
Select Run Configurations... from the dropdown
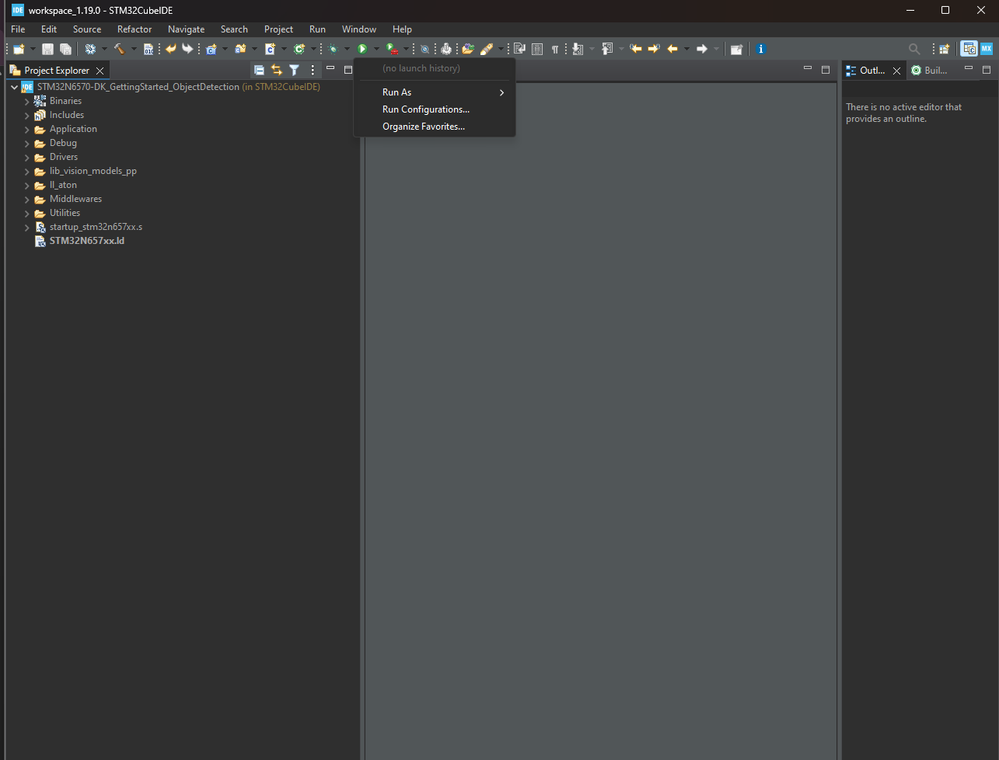click(425, 109)
